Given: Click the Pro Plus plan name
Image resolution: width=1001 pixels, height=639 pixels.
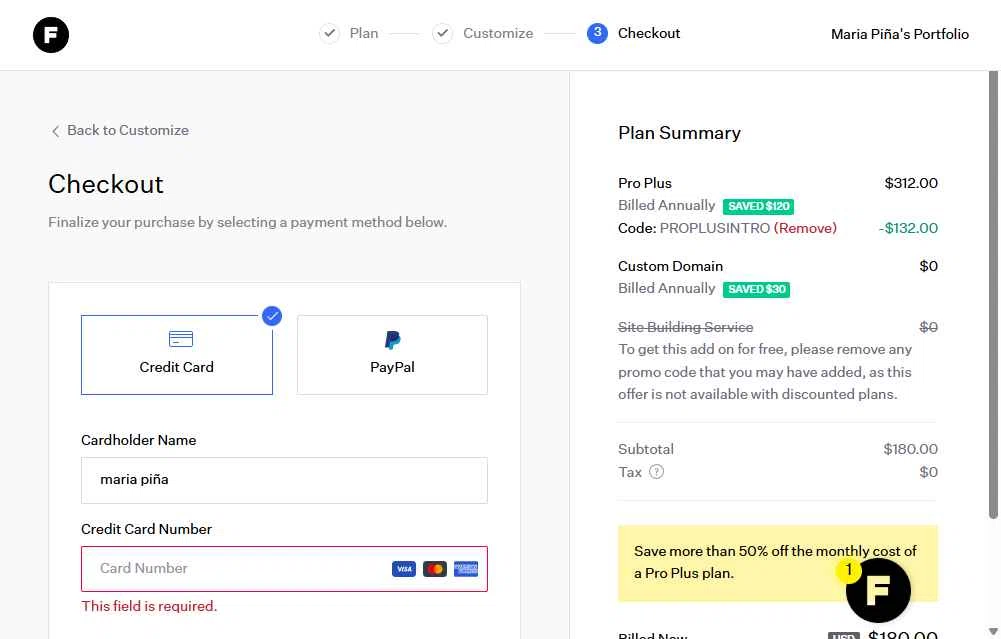Looking at the screenshot, I should [x=645, y=183].
